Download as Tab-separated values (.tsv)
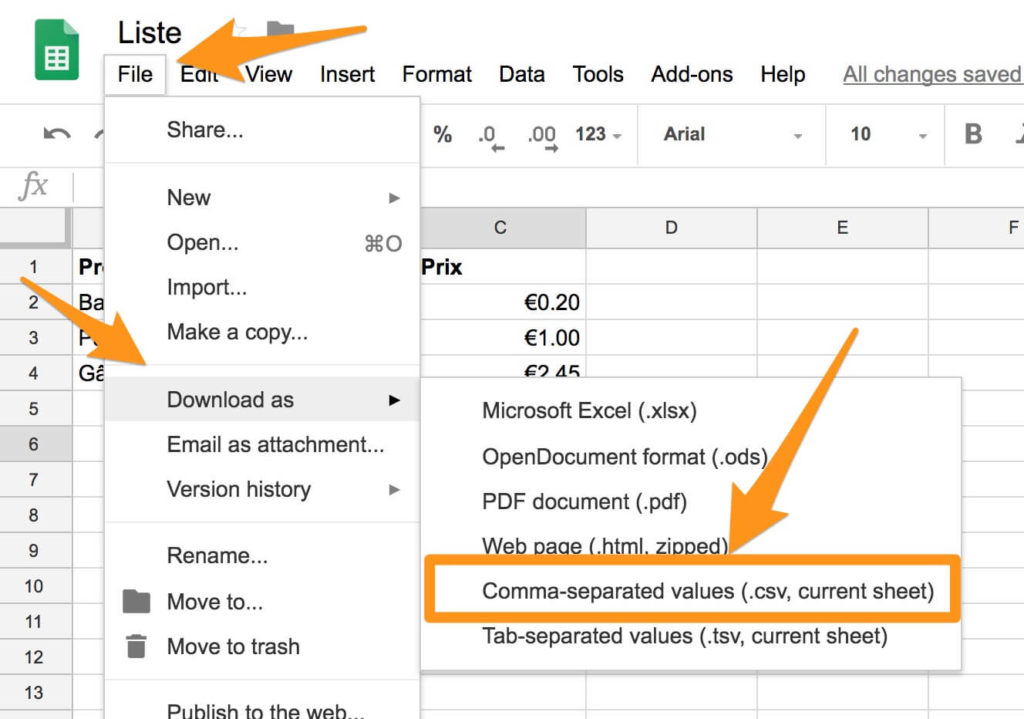This screenshot has height=719, width=1024. click(x=691, y=636)
